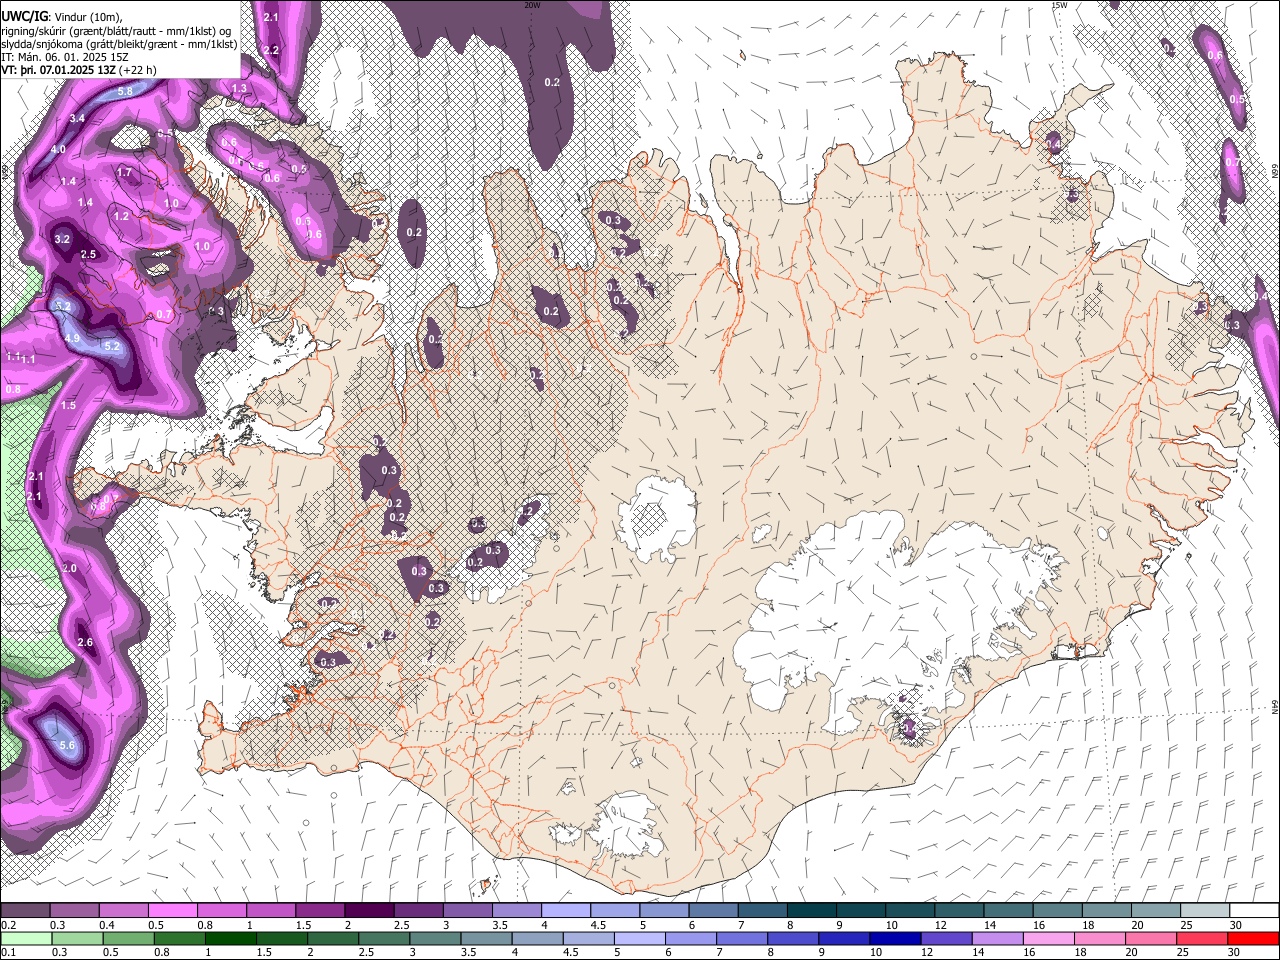Click the 5.6 precipitation value on map

click(x=68, y=745)
